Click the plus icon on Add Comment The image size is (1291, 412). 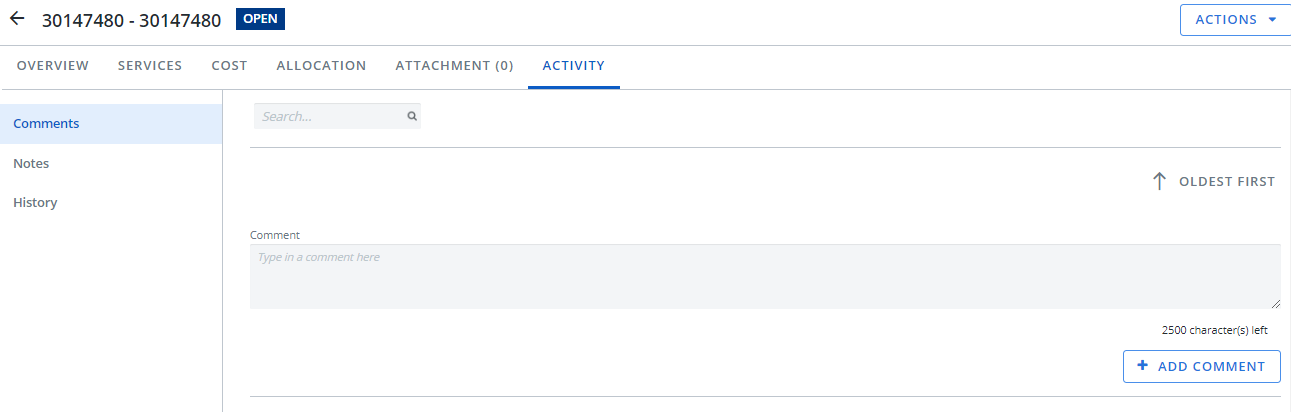click(x=1143, y=366)
